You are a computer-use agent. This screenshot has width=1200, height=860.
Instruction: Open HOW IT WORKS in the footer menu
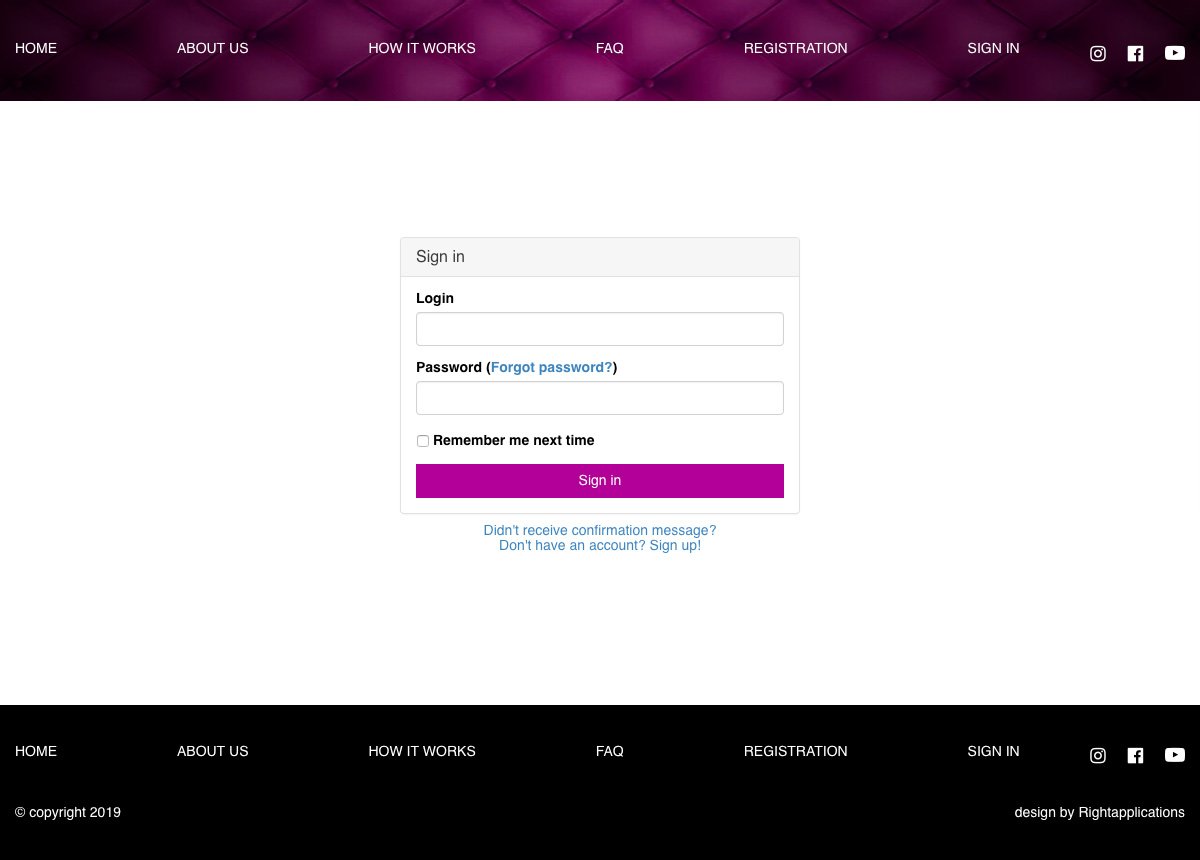[422, 751]
